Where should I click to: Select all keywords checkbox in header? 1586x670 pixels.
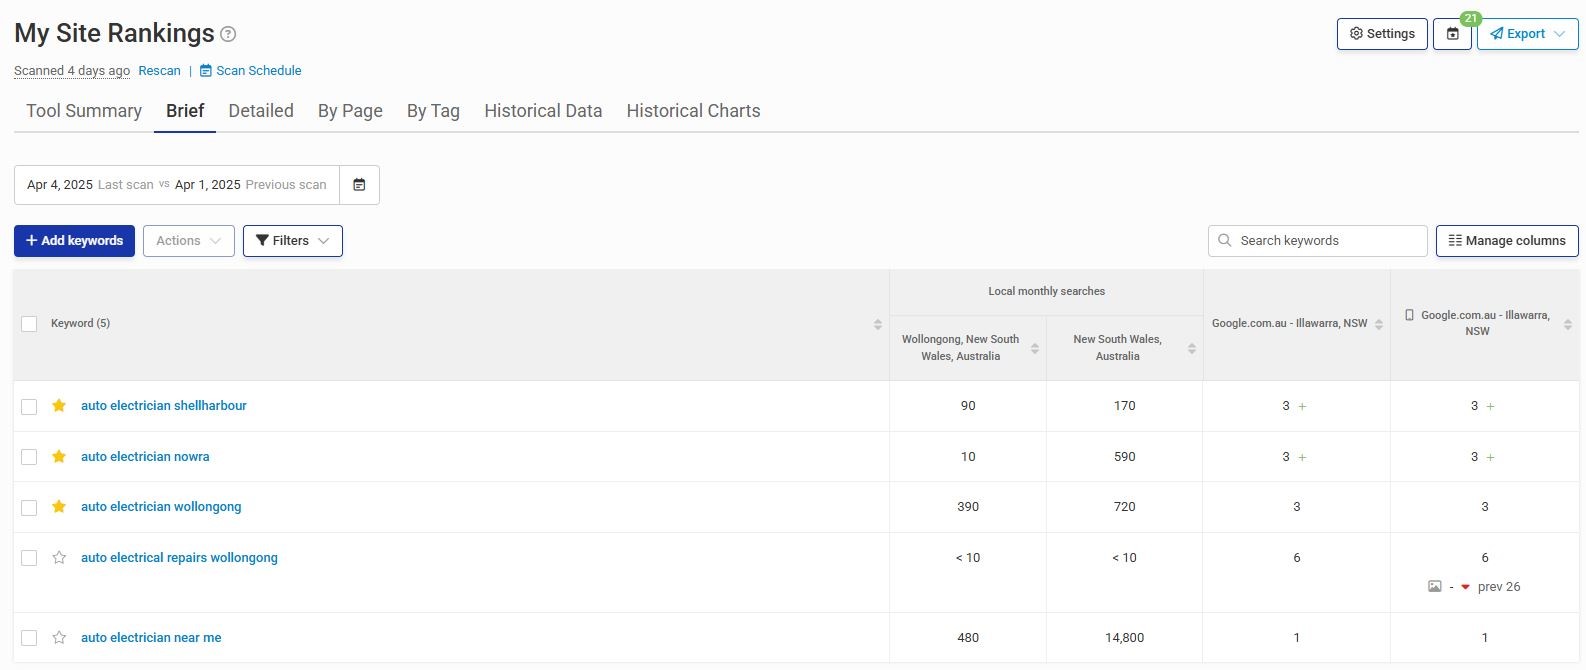(29, 324)
